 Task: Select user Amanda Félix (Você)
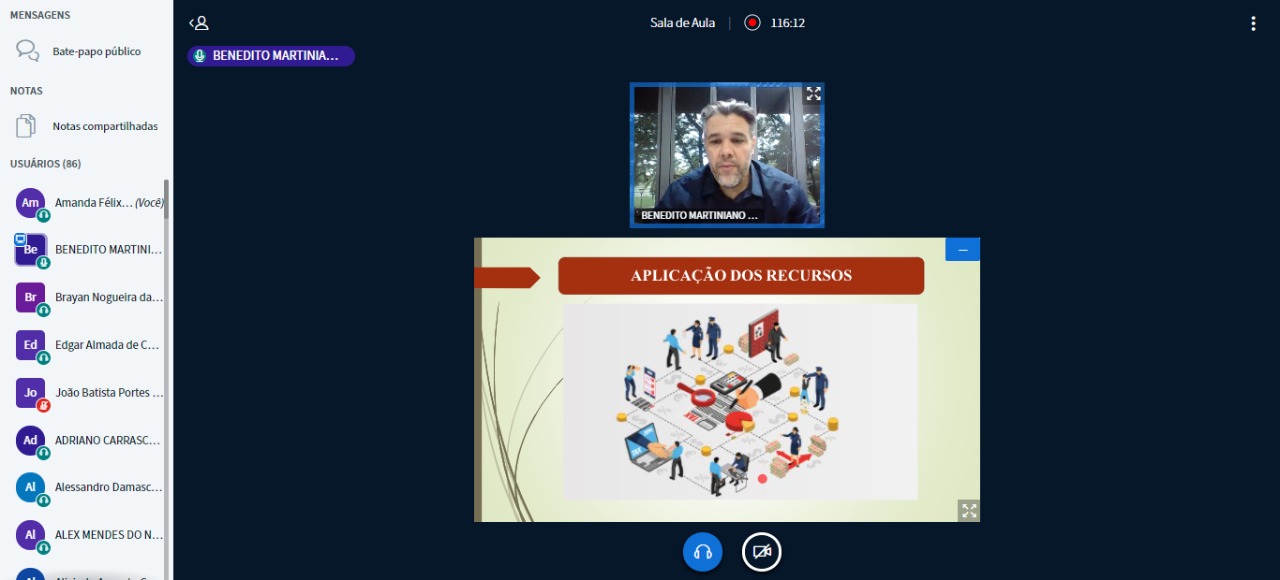pos(86,203)
